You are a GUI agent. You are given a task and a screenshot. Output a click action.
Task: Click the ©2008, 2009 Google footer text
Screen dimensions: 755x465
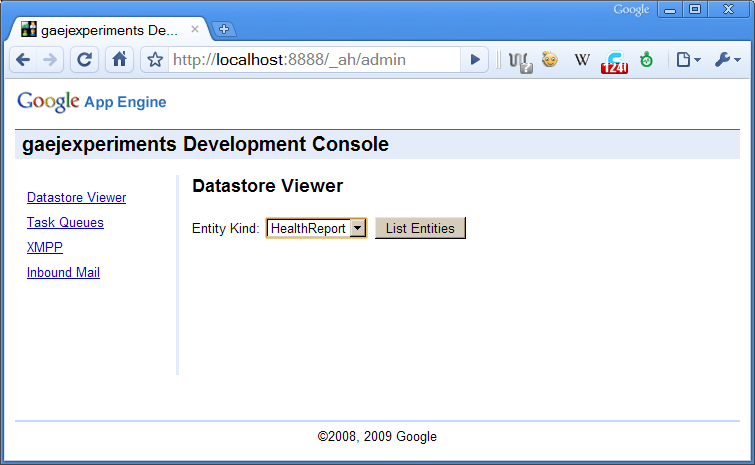(x=377, y=437)
